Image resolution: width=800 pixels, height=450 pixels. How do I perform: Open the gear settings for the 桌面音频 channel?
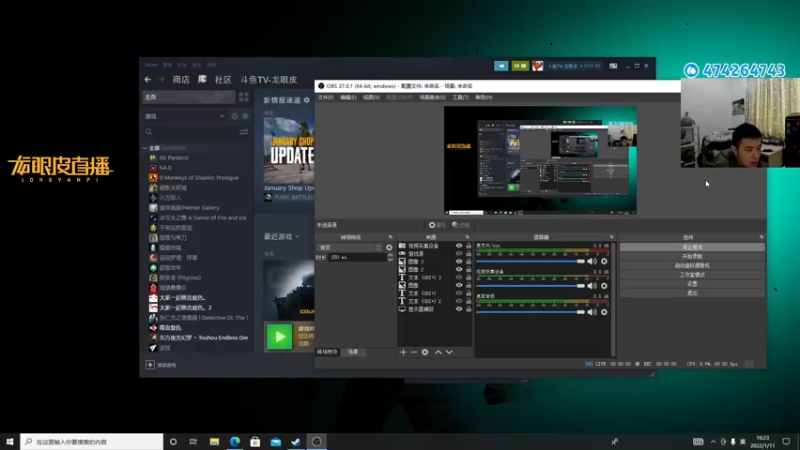[604, 312]
